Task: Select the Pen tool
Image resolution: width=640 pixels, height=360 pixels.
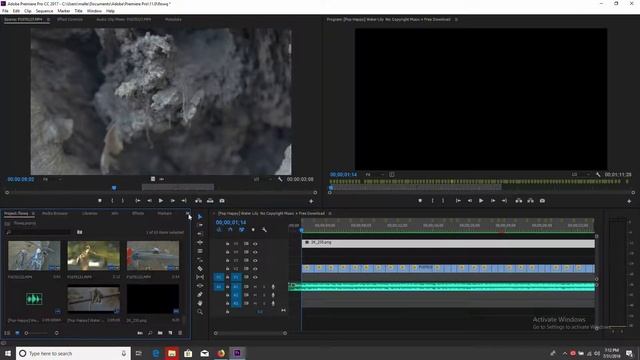Action: 200,294
